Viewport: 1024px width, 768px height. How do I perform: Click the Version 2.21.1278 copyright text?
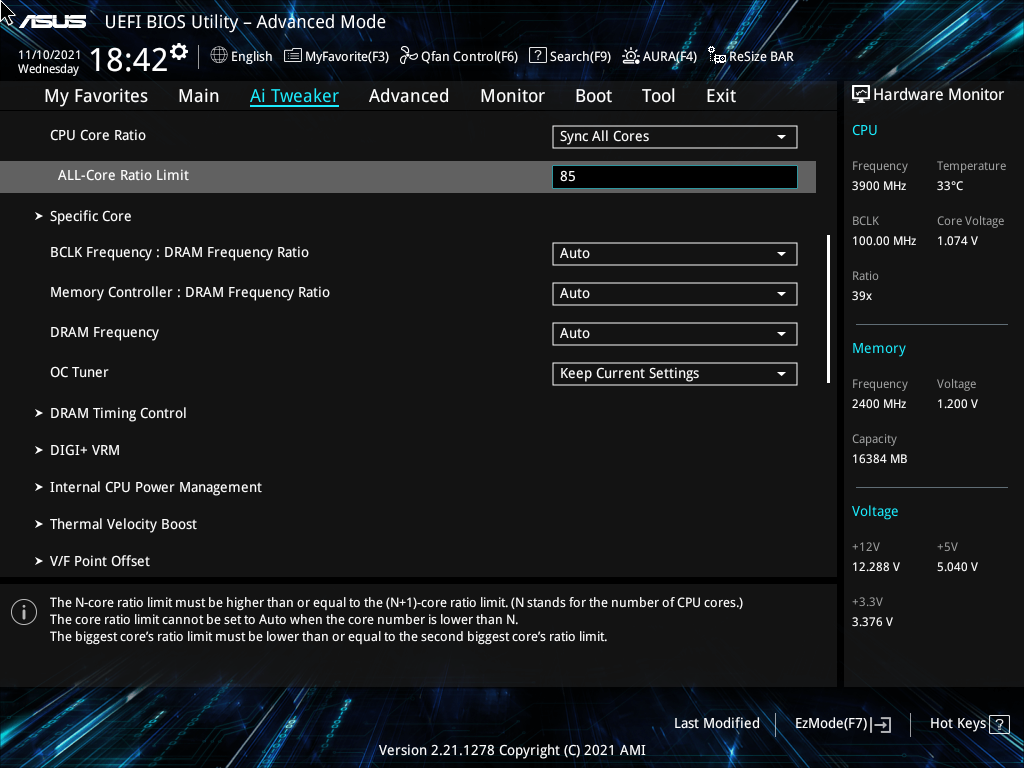point(512,750)
